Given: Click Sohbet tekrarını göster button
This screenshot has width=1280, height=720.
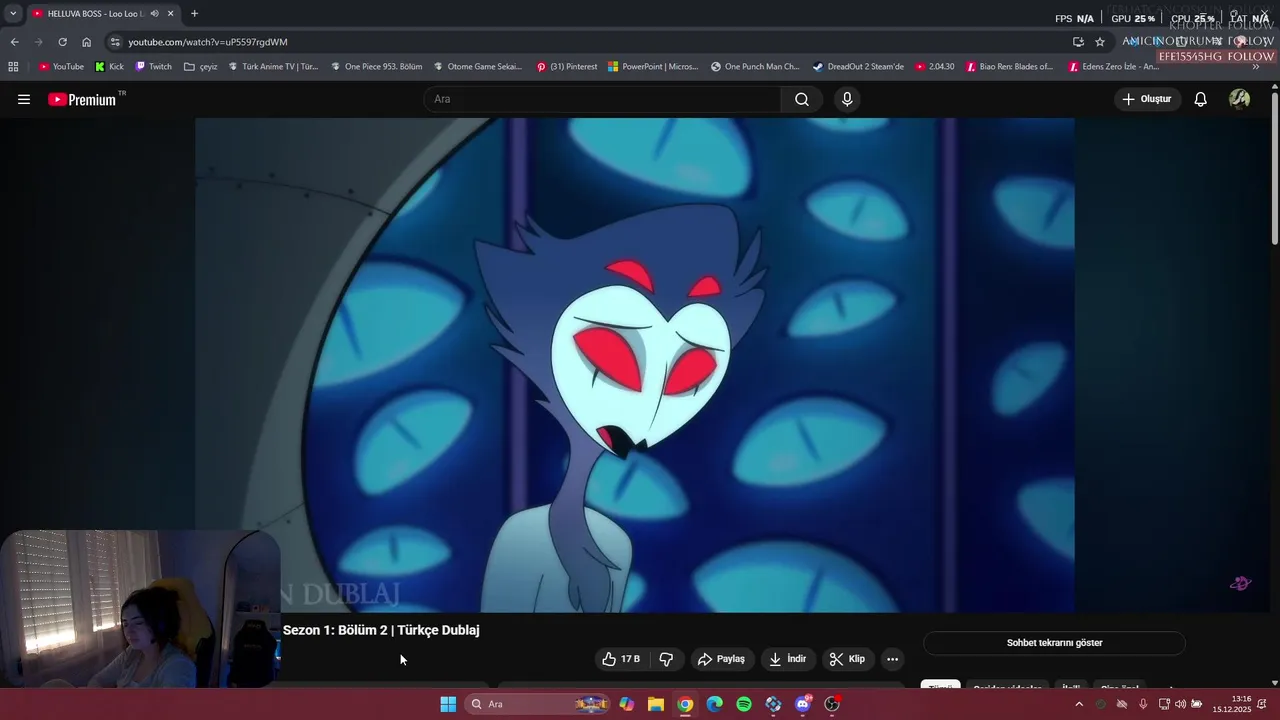Looking at the screenshot, I should [1054, 643].
